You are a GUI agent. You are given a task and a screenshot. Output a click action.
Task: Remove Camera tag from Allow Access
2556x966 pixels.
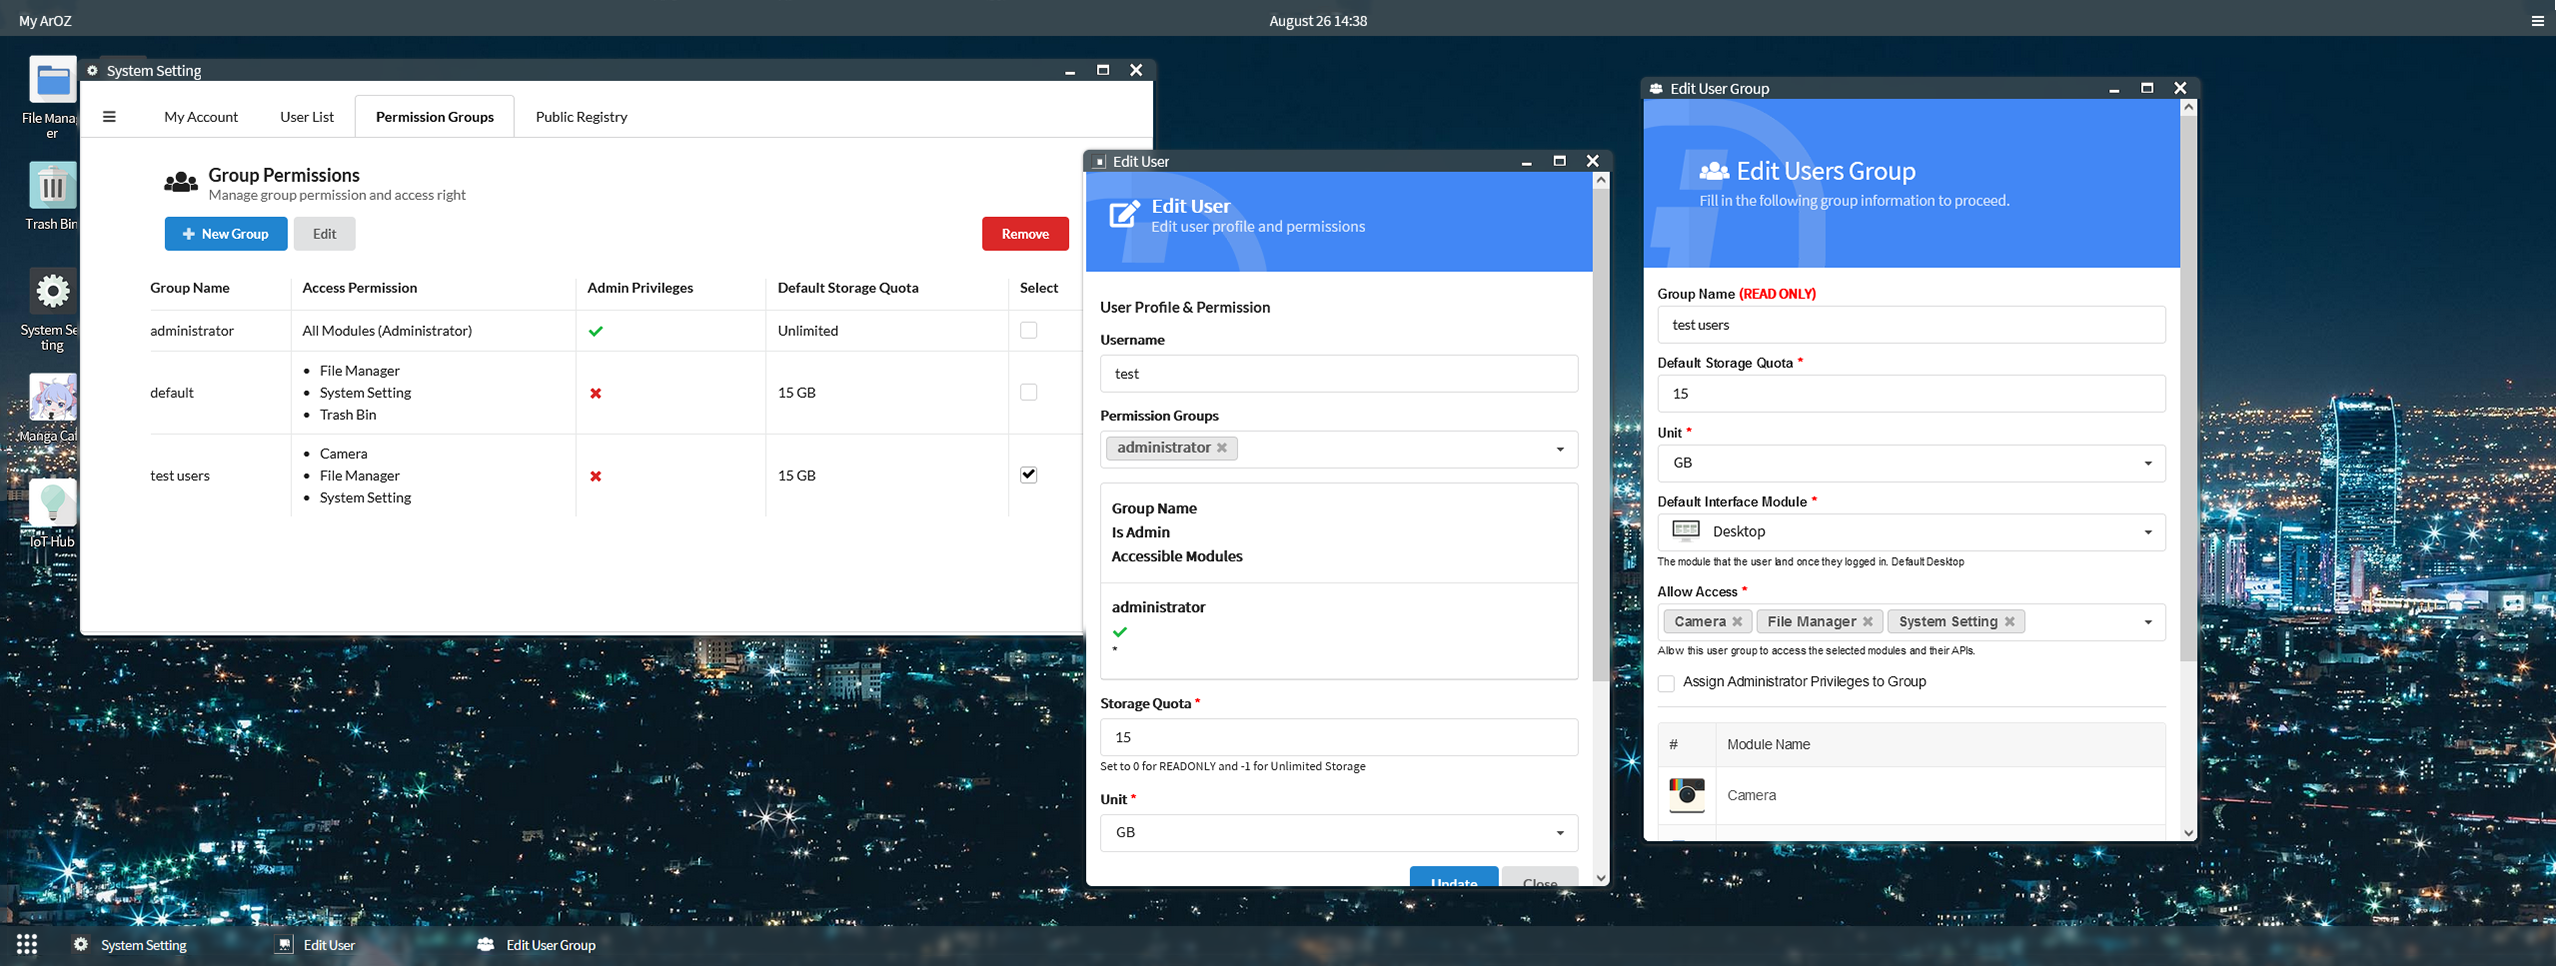tap(1737, 622)
